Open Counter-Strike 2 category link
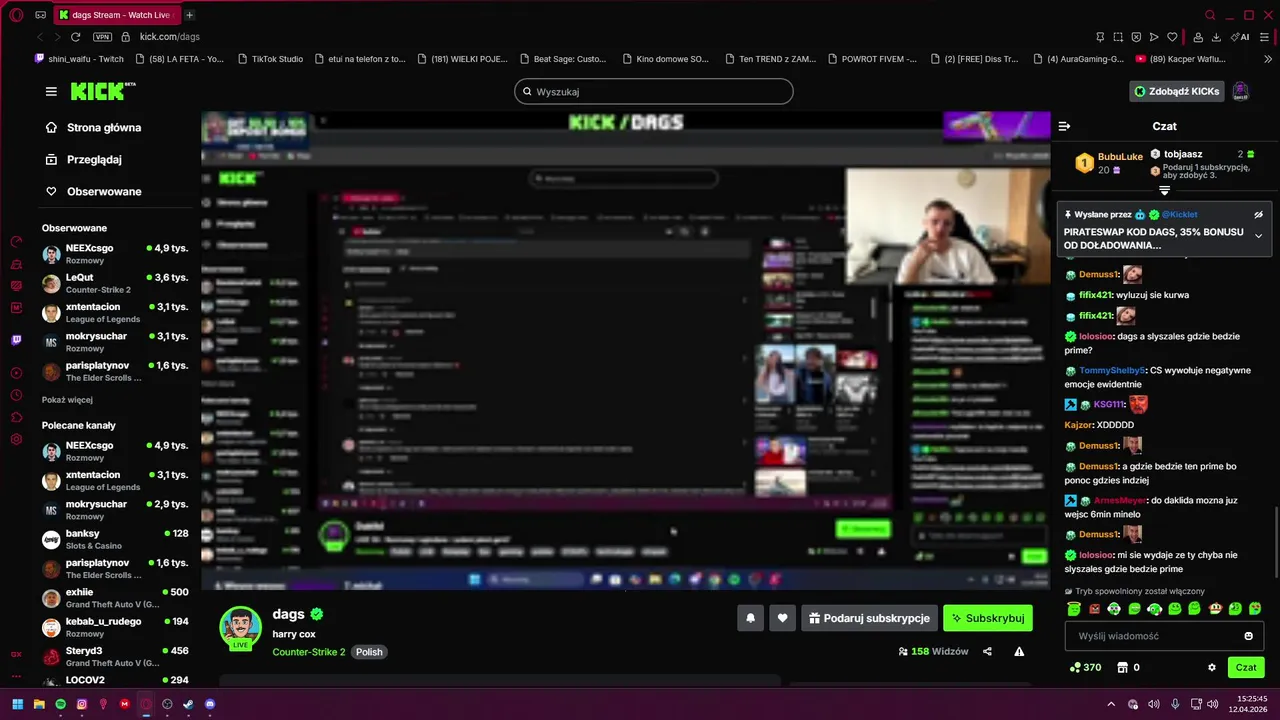1280x720 pixels. 308,652
